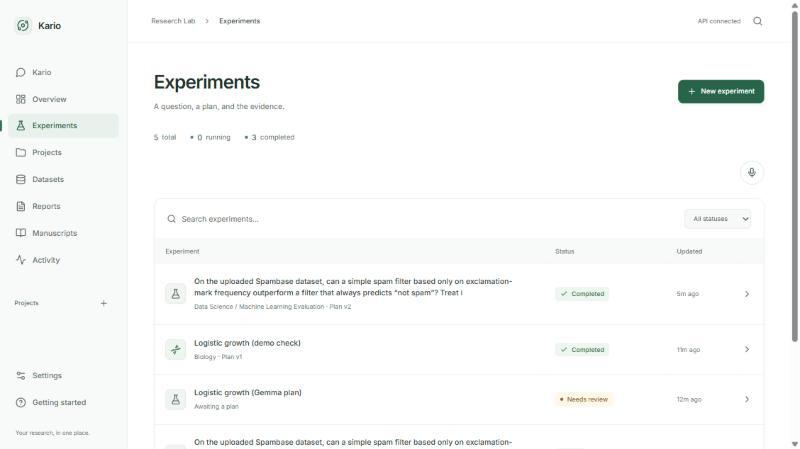The width and height of the screenshot is (800, 449).
Task: Click magnifier icon in experiments search bar
Action: (x=171, y=219)
